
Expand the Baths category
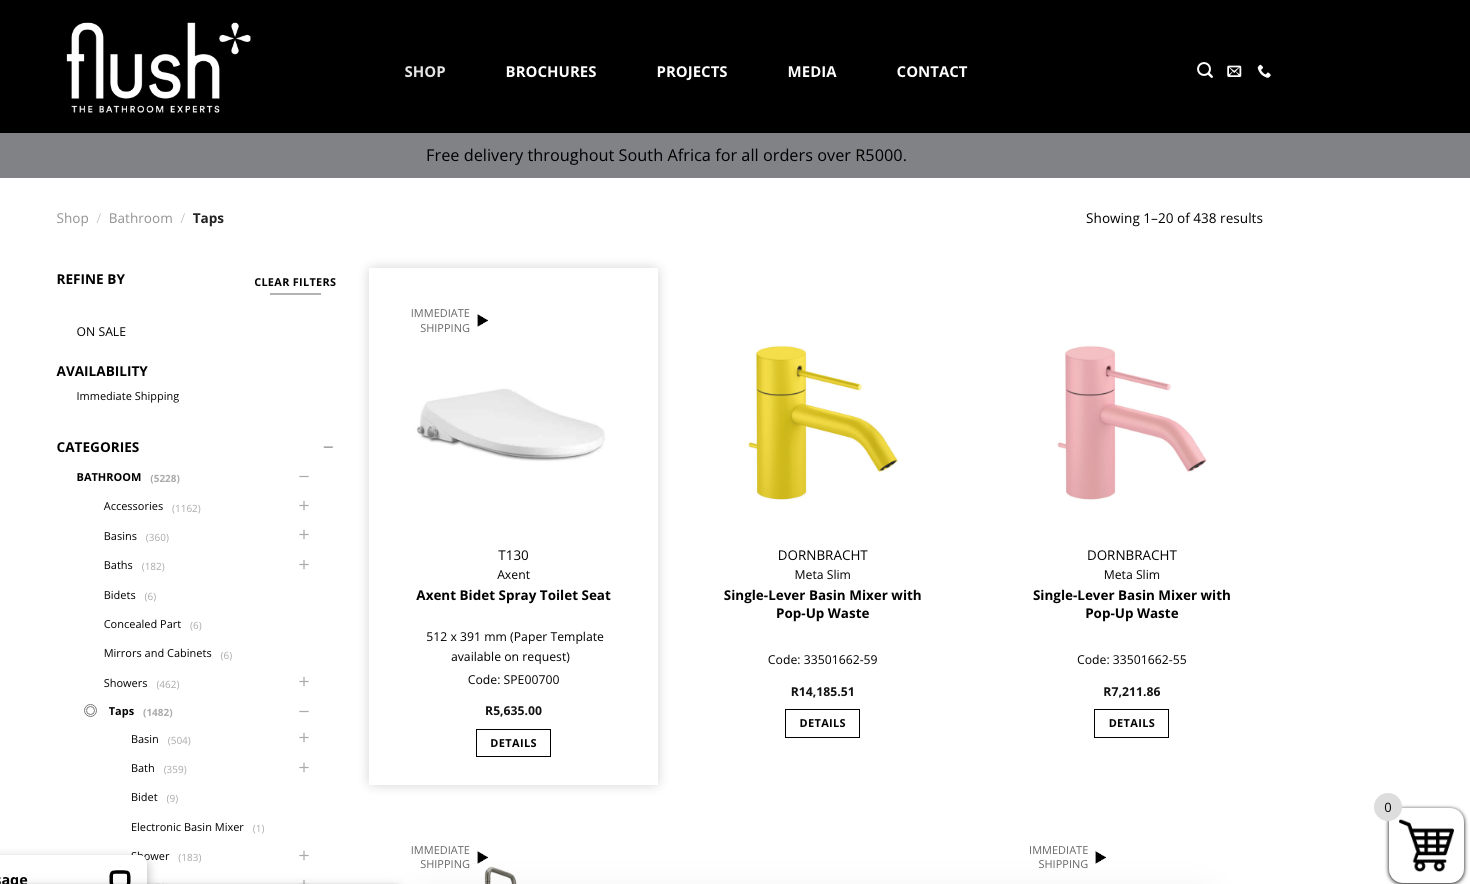(304, 565)
